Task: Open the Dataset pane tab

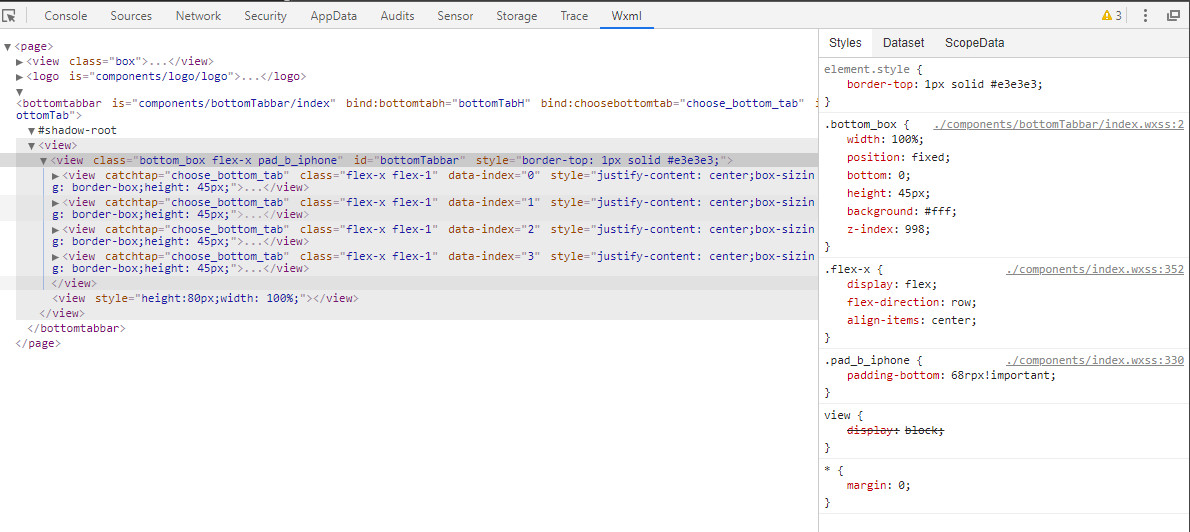Action: click(903, 43)
